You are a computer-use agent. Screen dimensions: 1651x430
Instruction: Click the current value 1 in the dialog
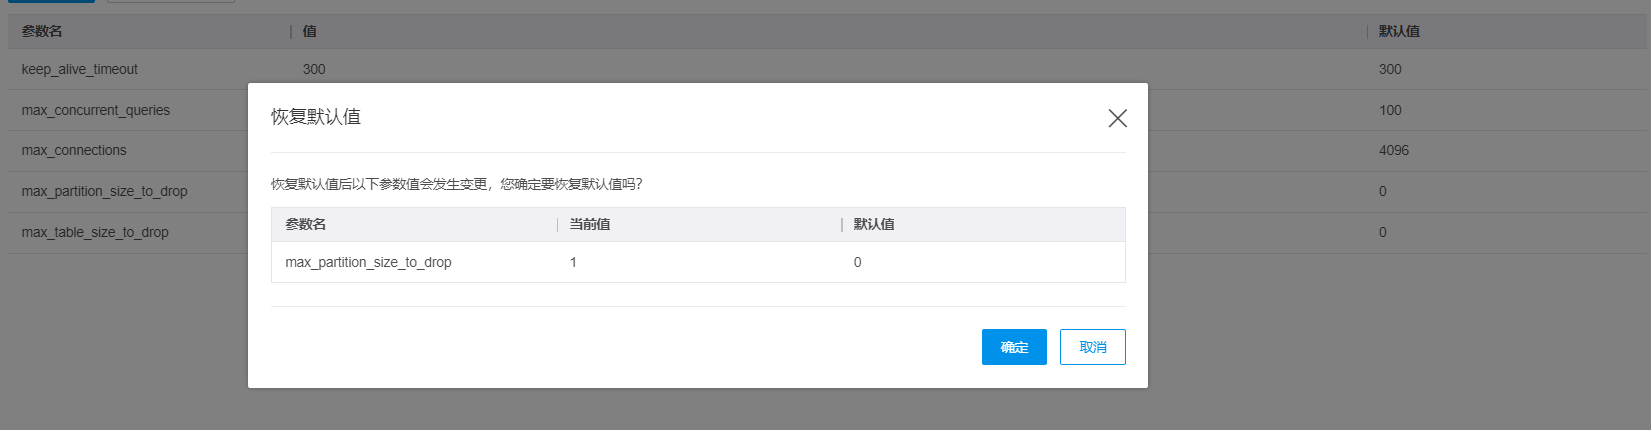click(x=573, y=262)
